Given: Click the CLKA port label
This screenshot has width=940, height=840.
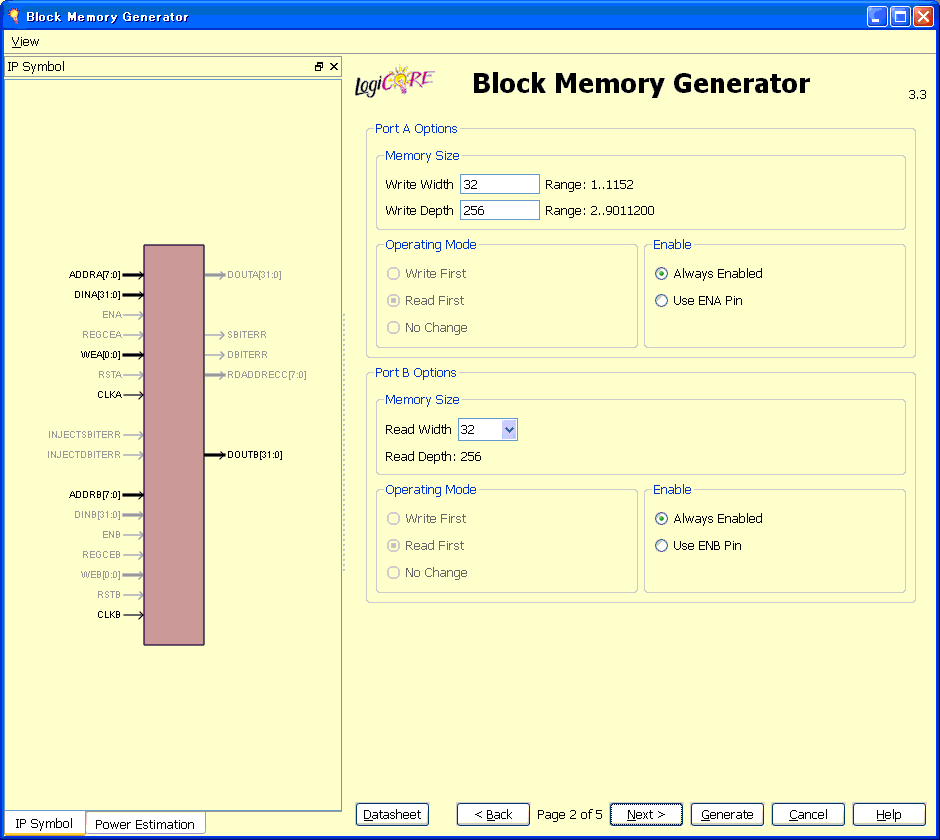Looking at the screenshot, I should [110, 395].
